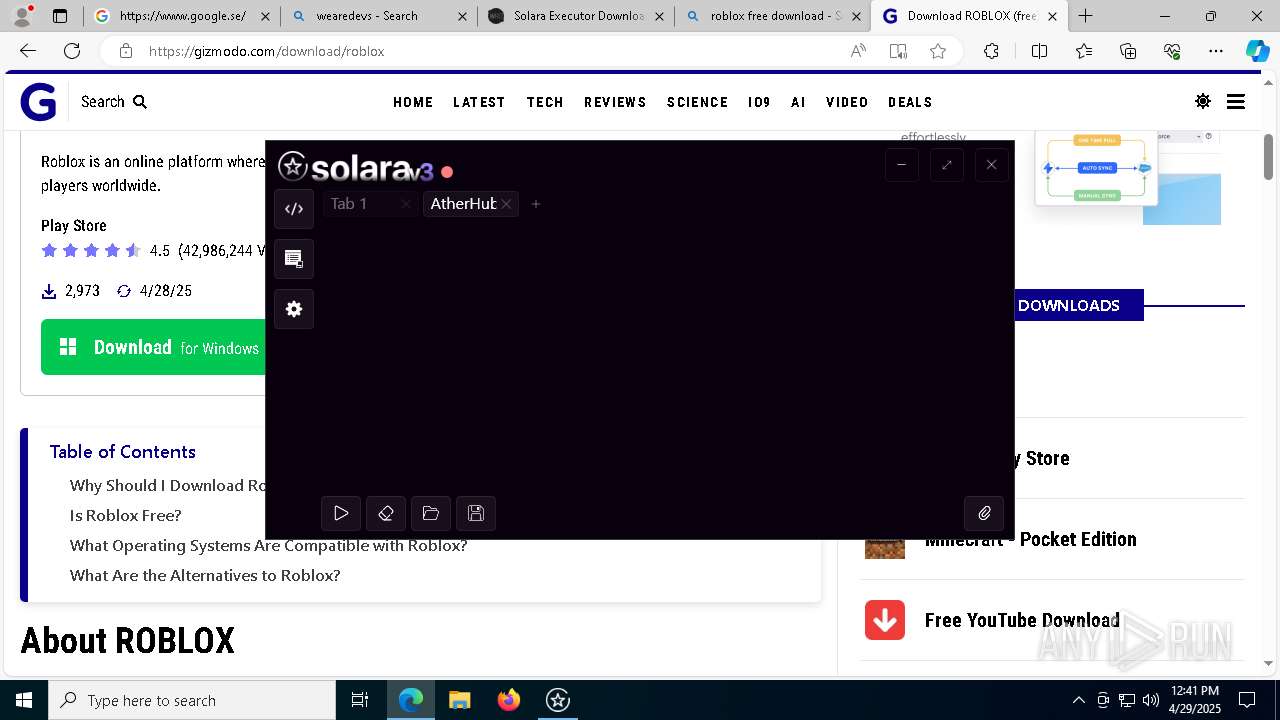Open 'What Operating Systems Are Compatible' link

click(268, 545)
